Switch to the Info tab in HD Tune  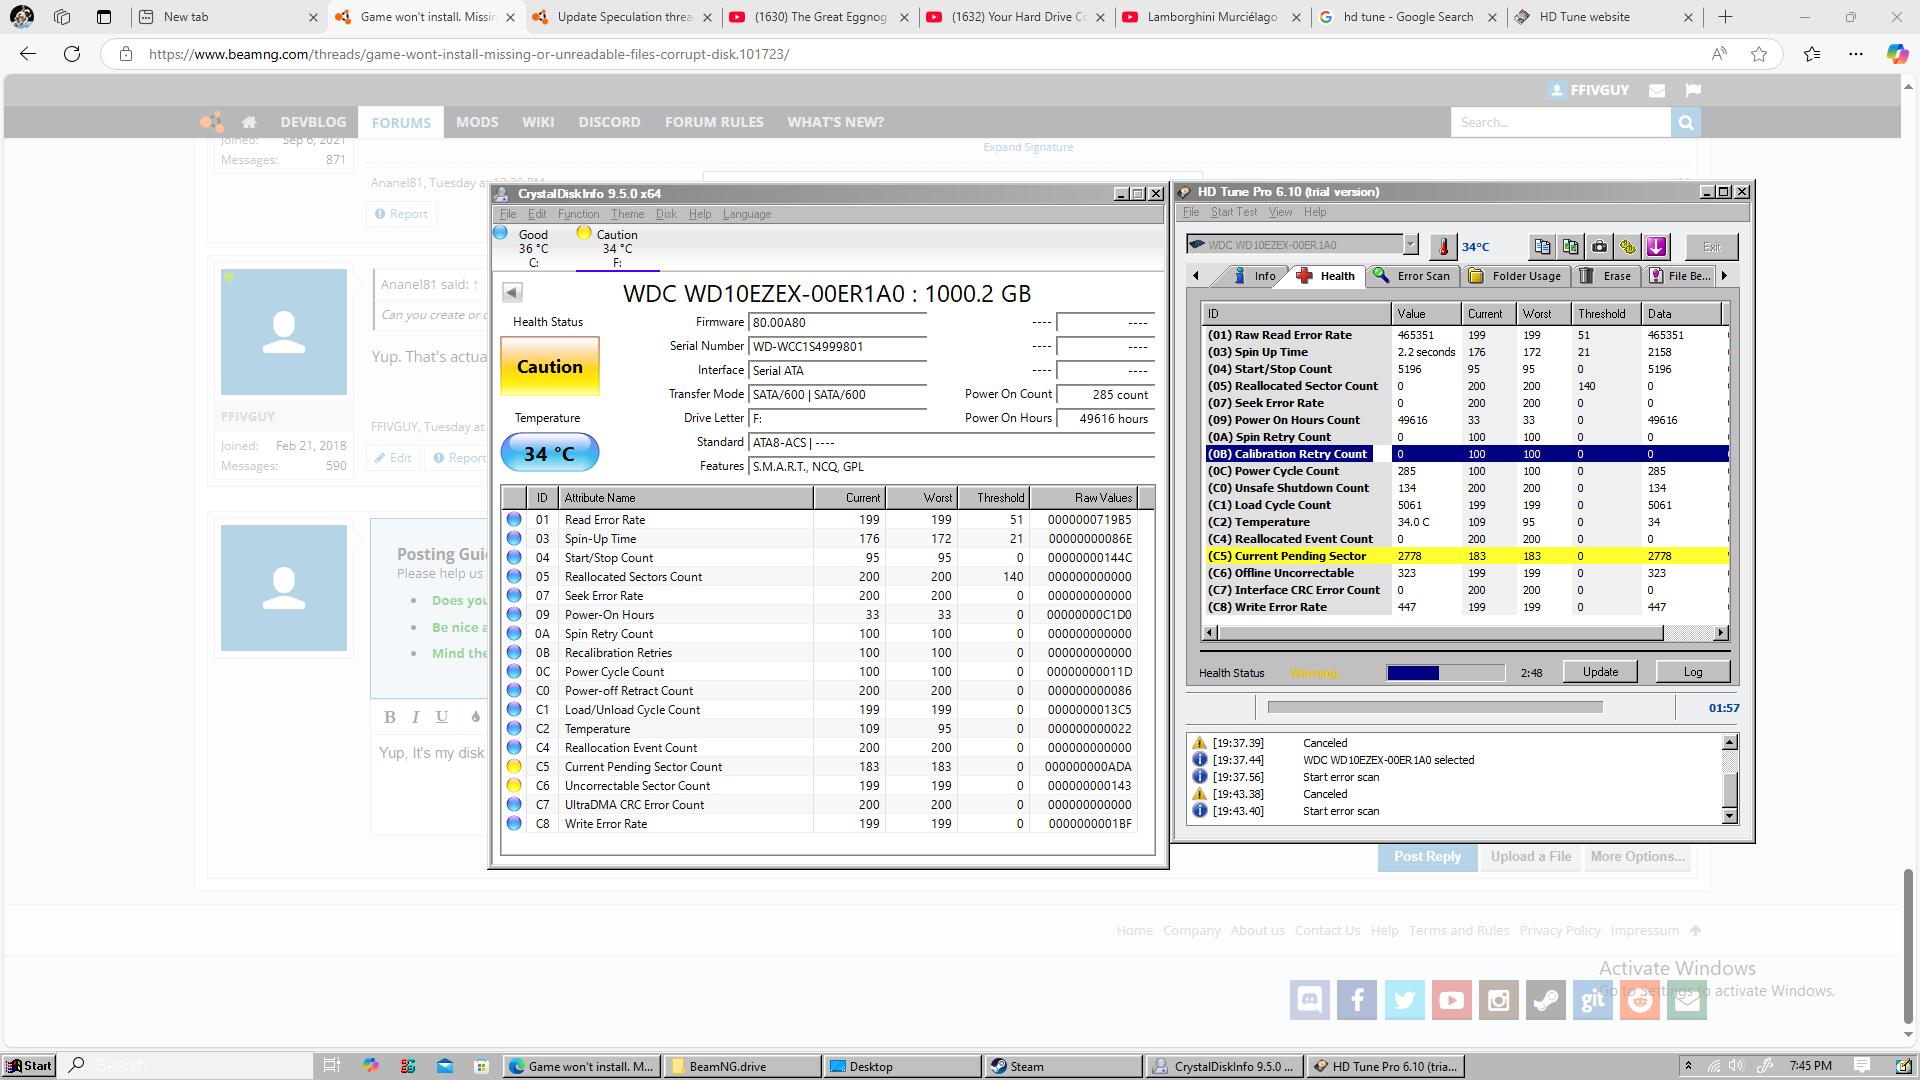point(1254,276)
